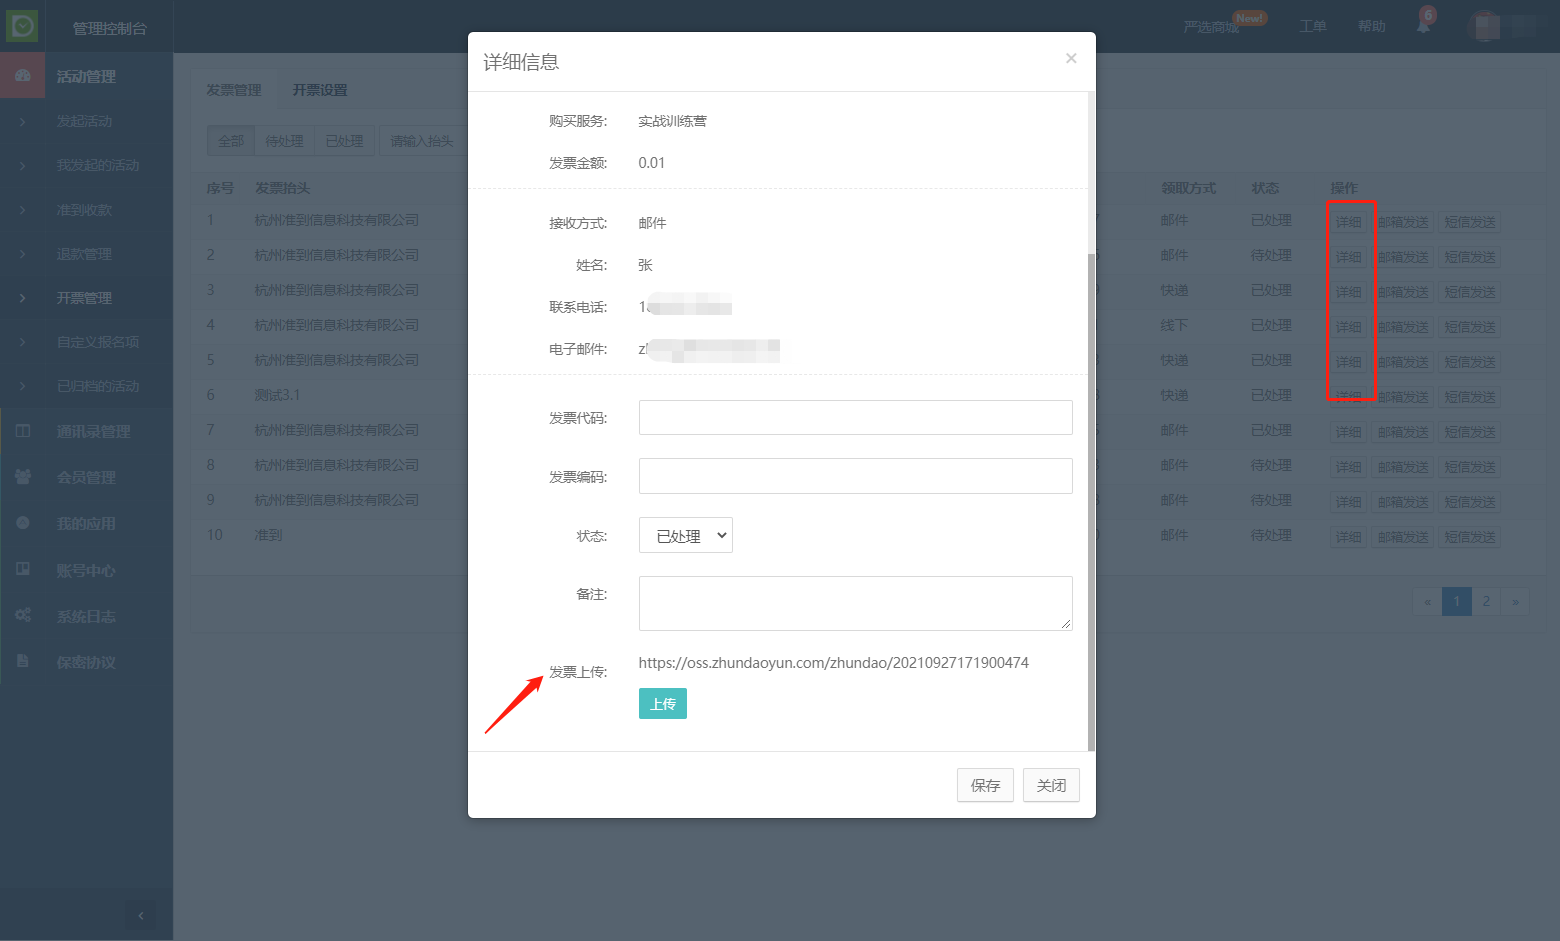Viewport: 1560px width, 941px height.
Task: Click the 系统日志 gears icon
Action: coord(23,615)
